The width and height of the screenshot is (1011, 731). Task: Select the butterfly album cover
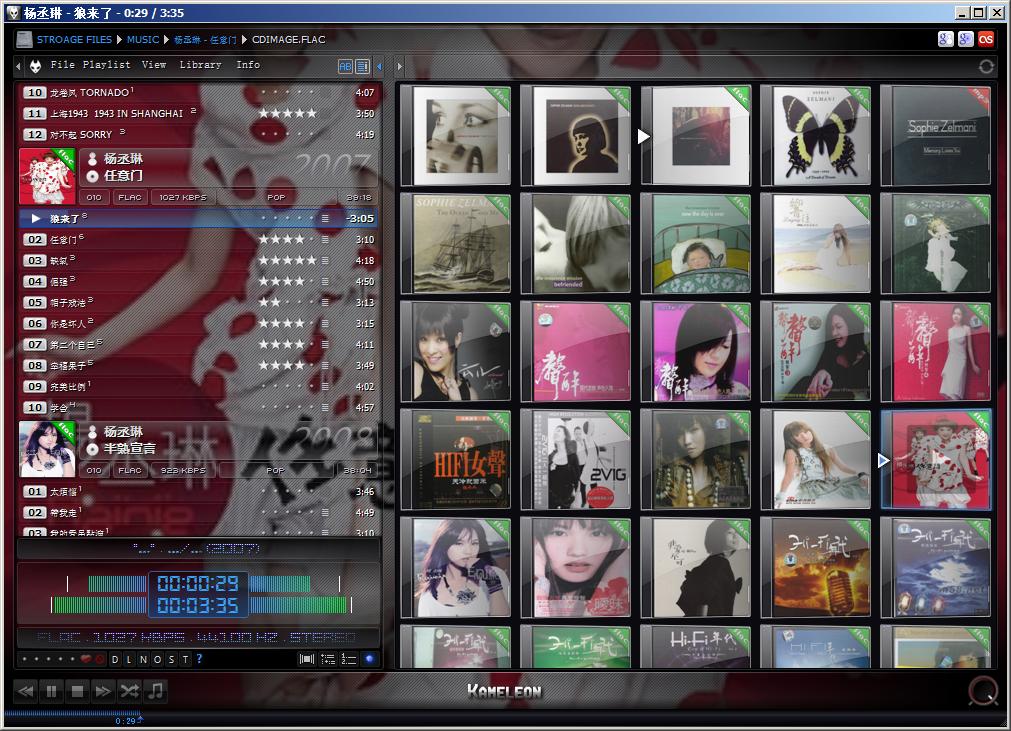coord(816,136)
